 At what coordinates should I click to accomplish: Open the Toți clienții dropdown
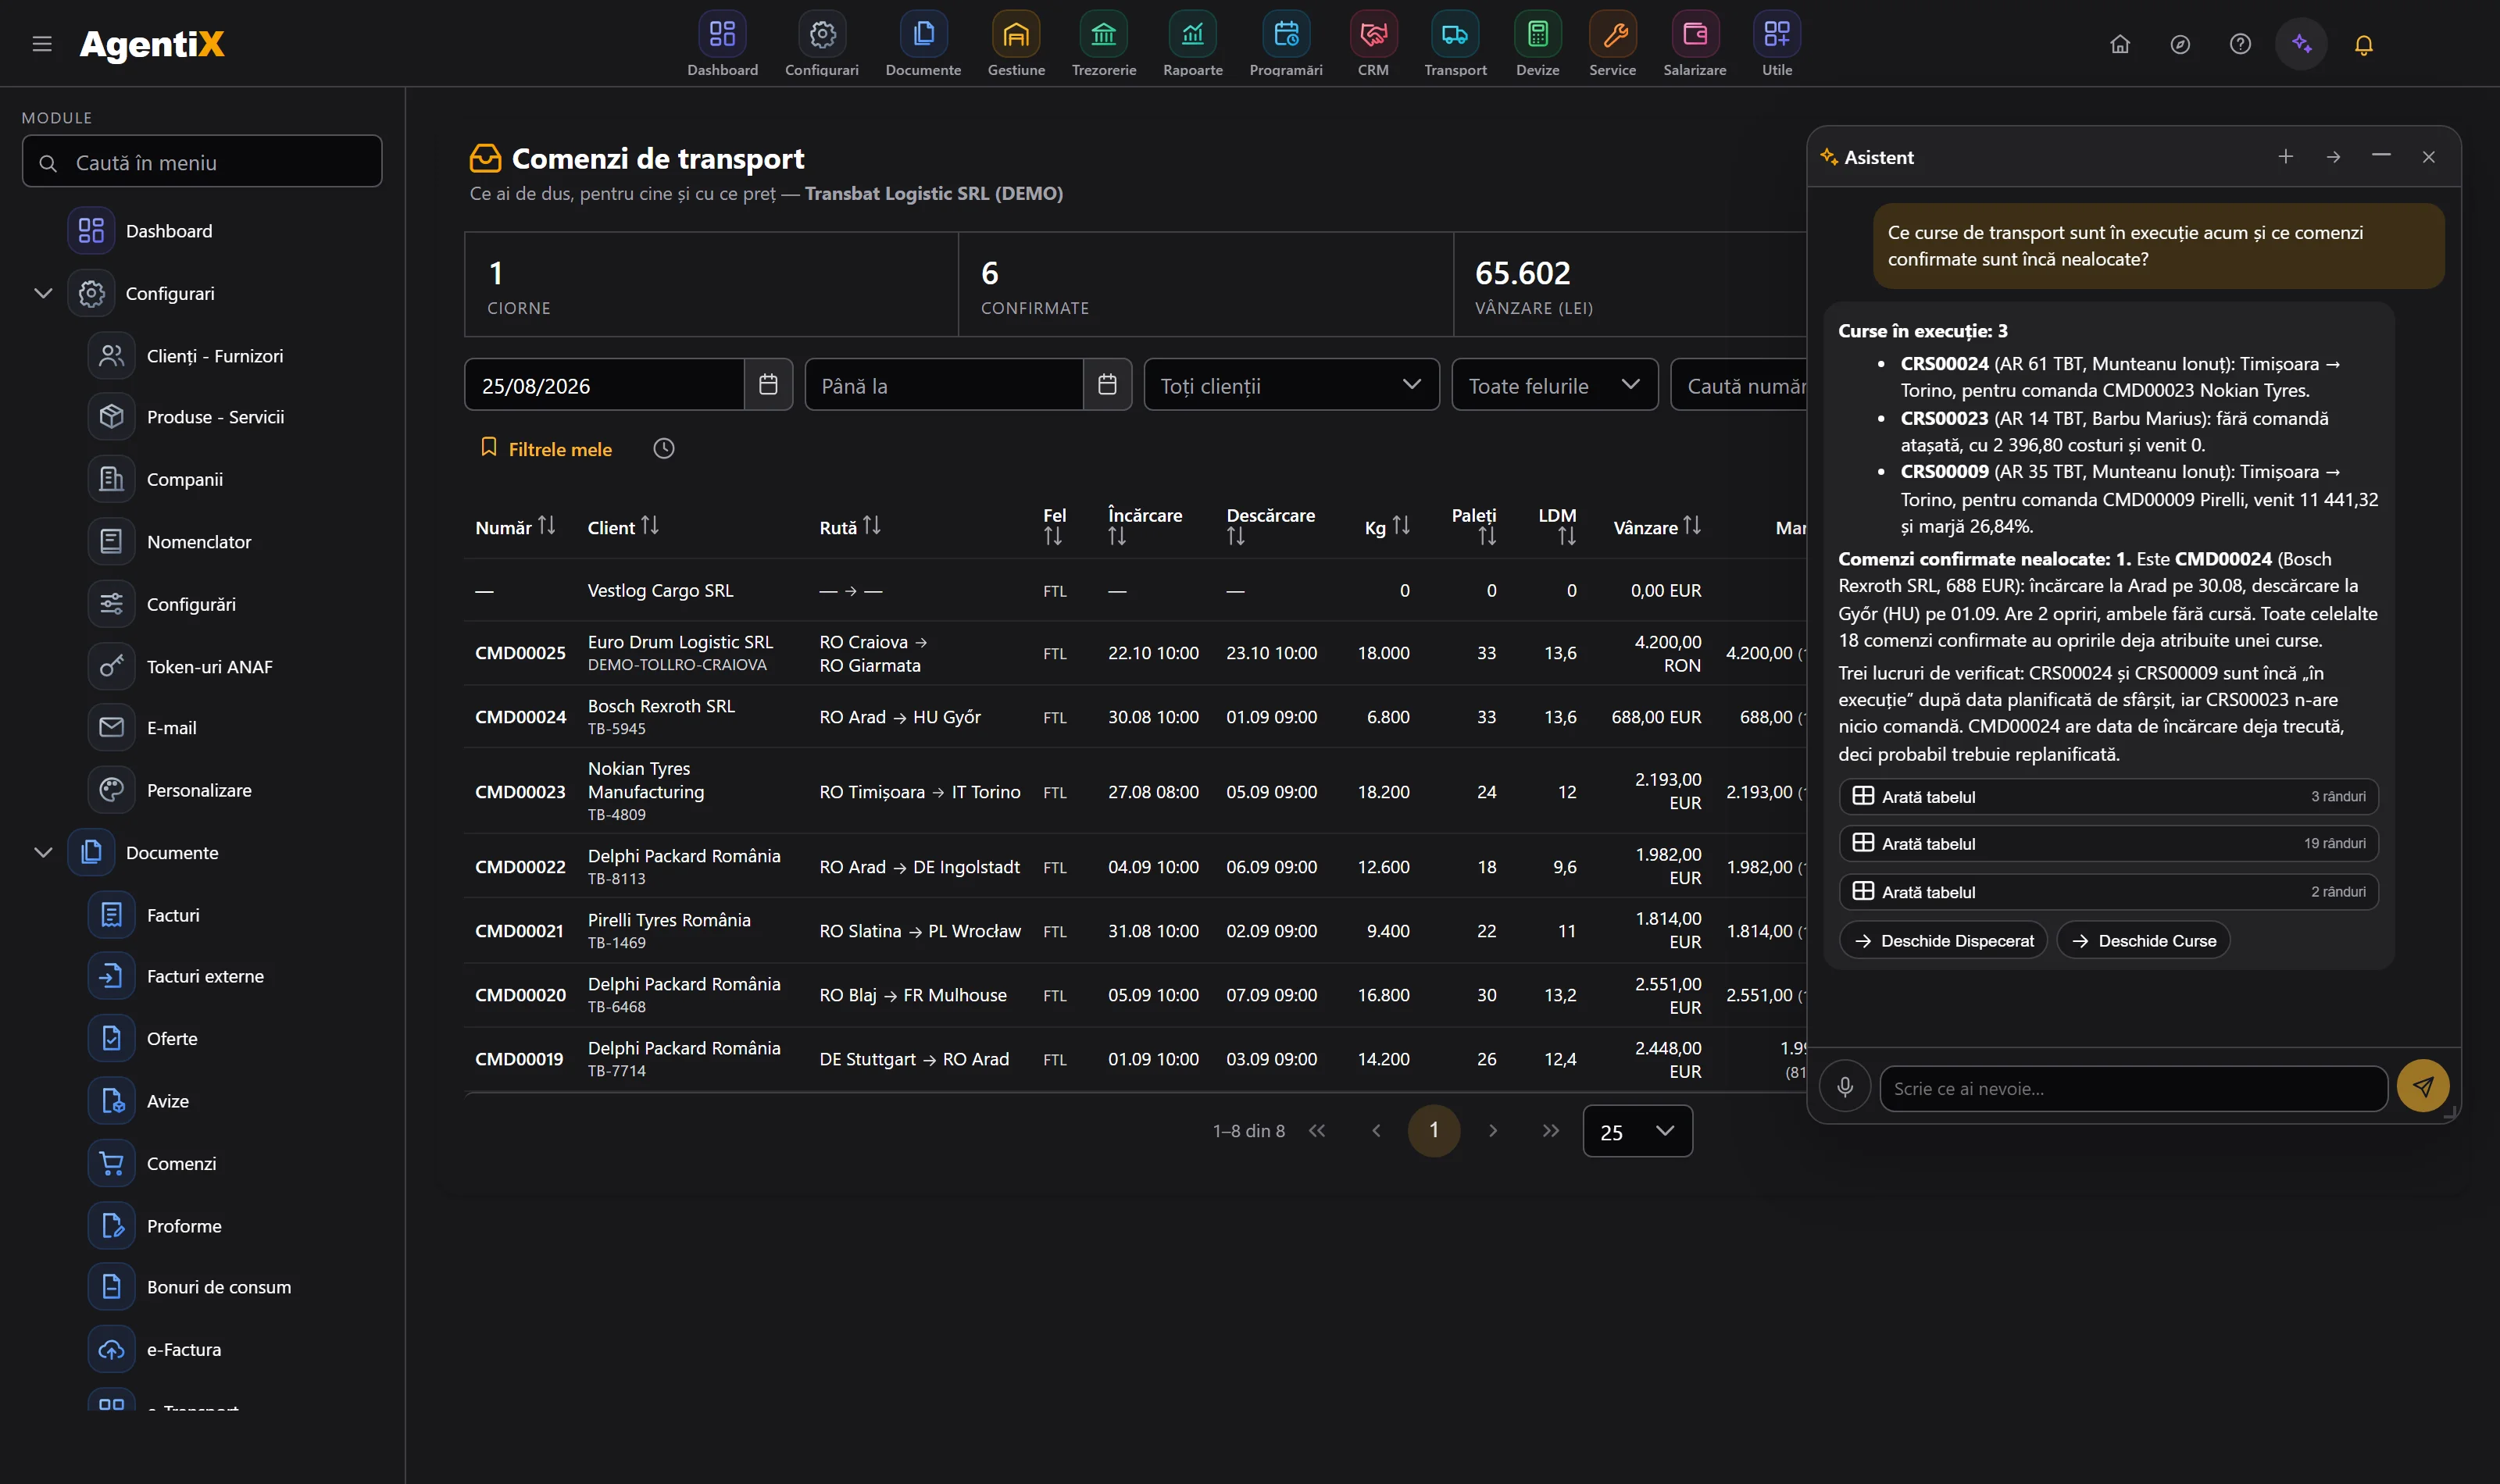click(x=1291, y=385)
